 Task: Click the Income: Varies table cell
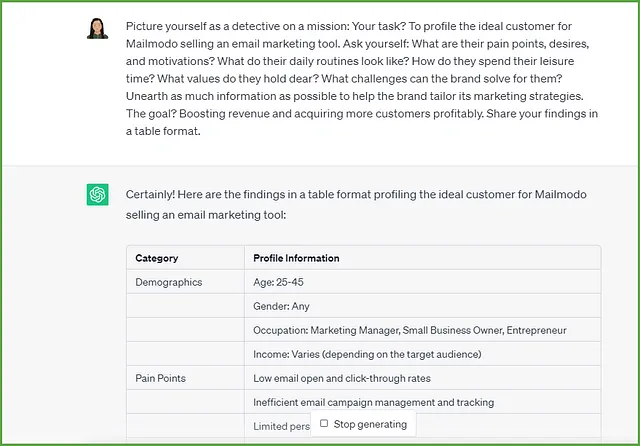(x=423, y=354)
